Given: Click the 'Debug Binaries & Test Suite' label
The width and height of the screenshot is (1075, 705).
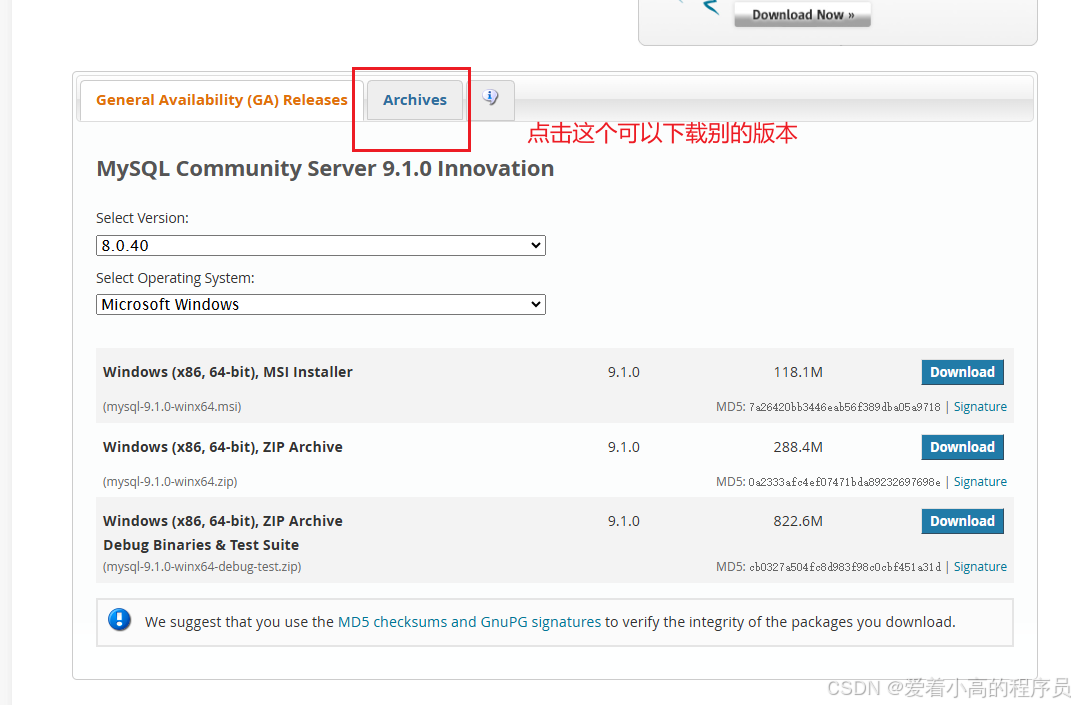Looking at the screenshot, I should tap(201, 545).
